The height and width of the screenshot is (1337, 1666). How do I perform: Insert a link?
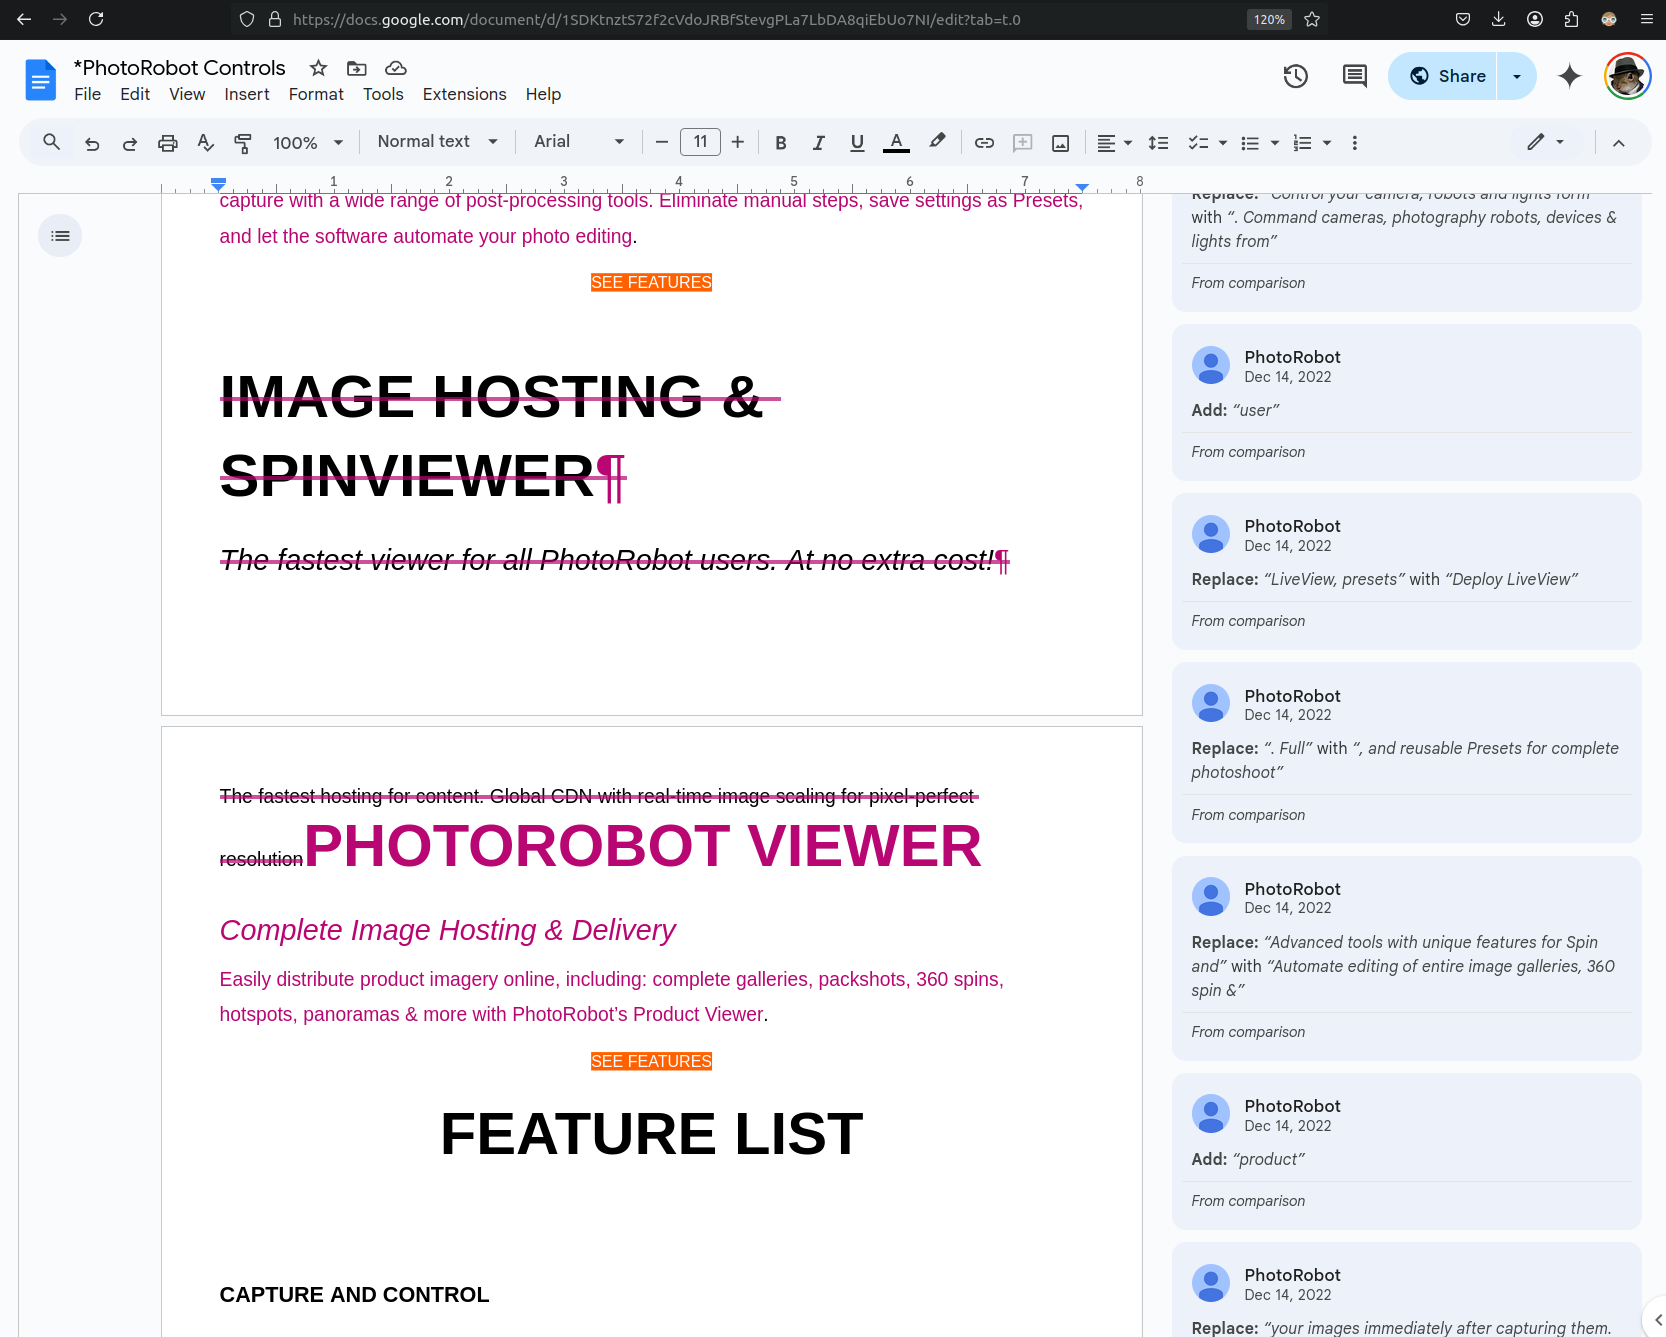(x=985, y=143)
